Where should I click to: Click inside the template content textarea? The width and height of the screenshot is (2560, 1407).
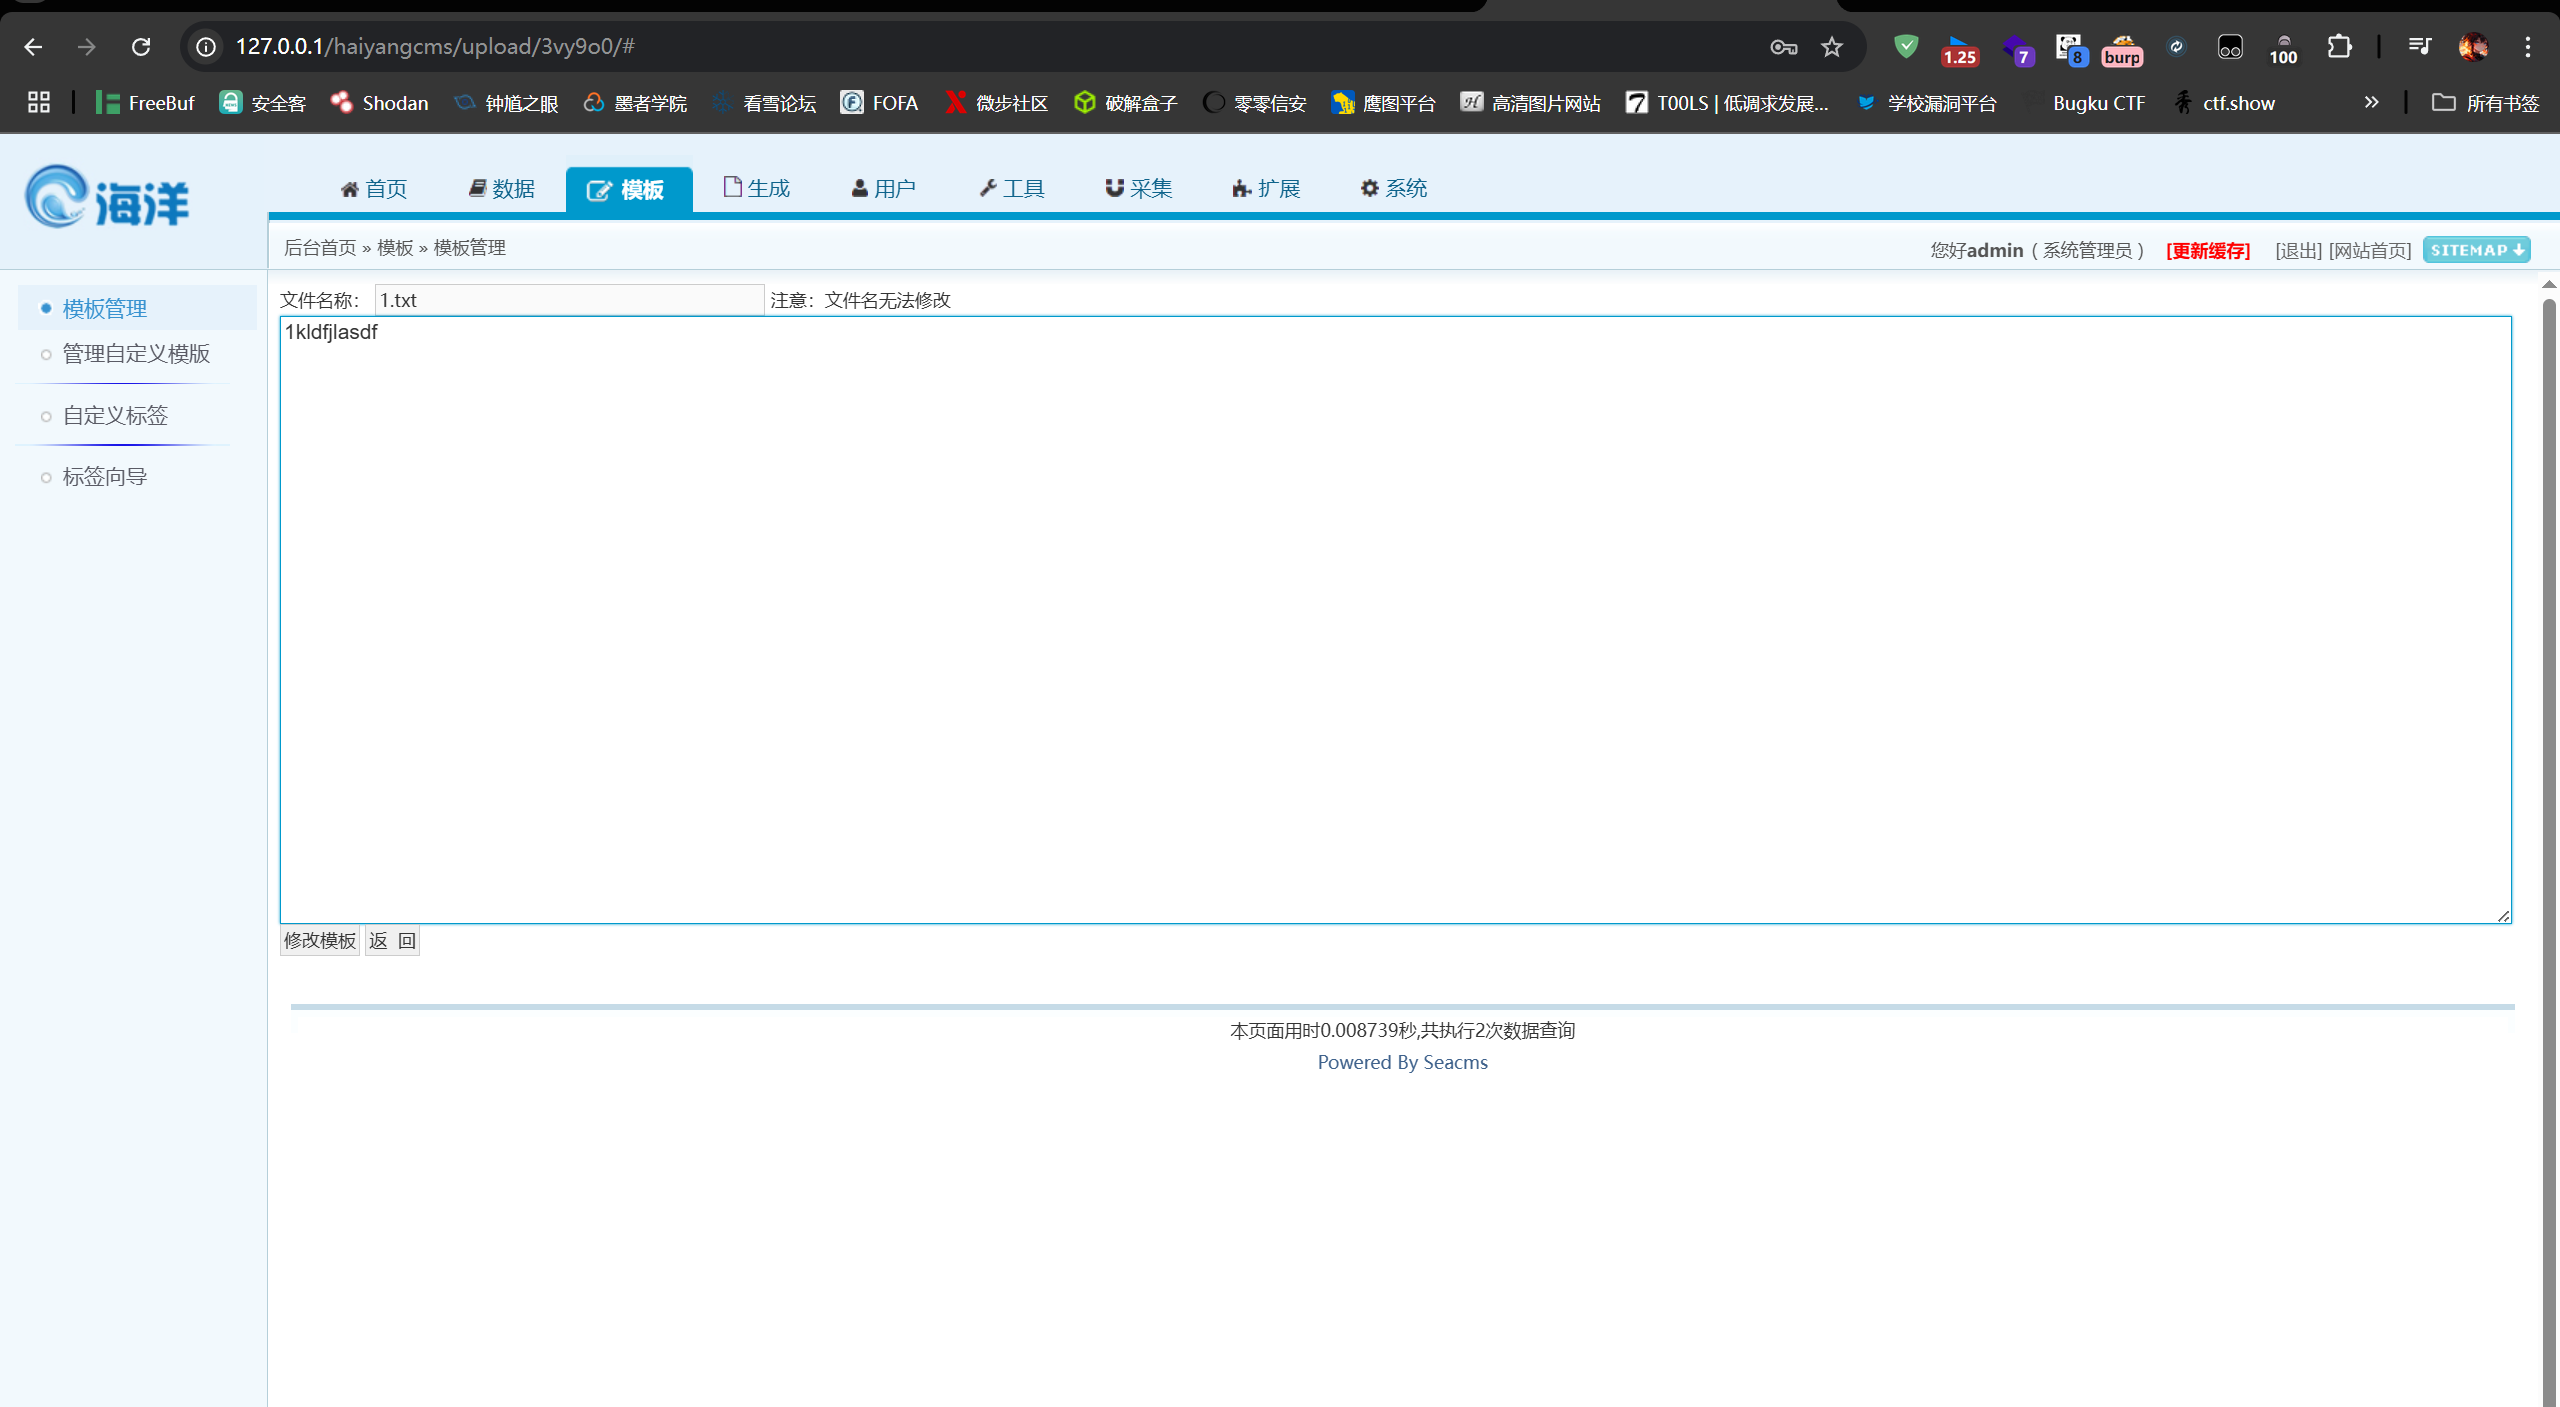coord(1395,620)
